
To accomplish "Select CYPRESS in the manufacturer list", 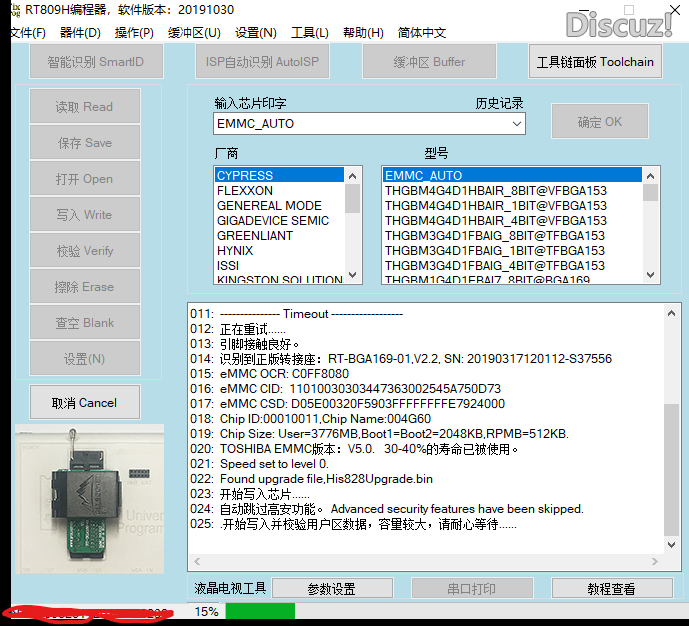I will (x=279, y=175).
